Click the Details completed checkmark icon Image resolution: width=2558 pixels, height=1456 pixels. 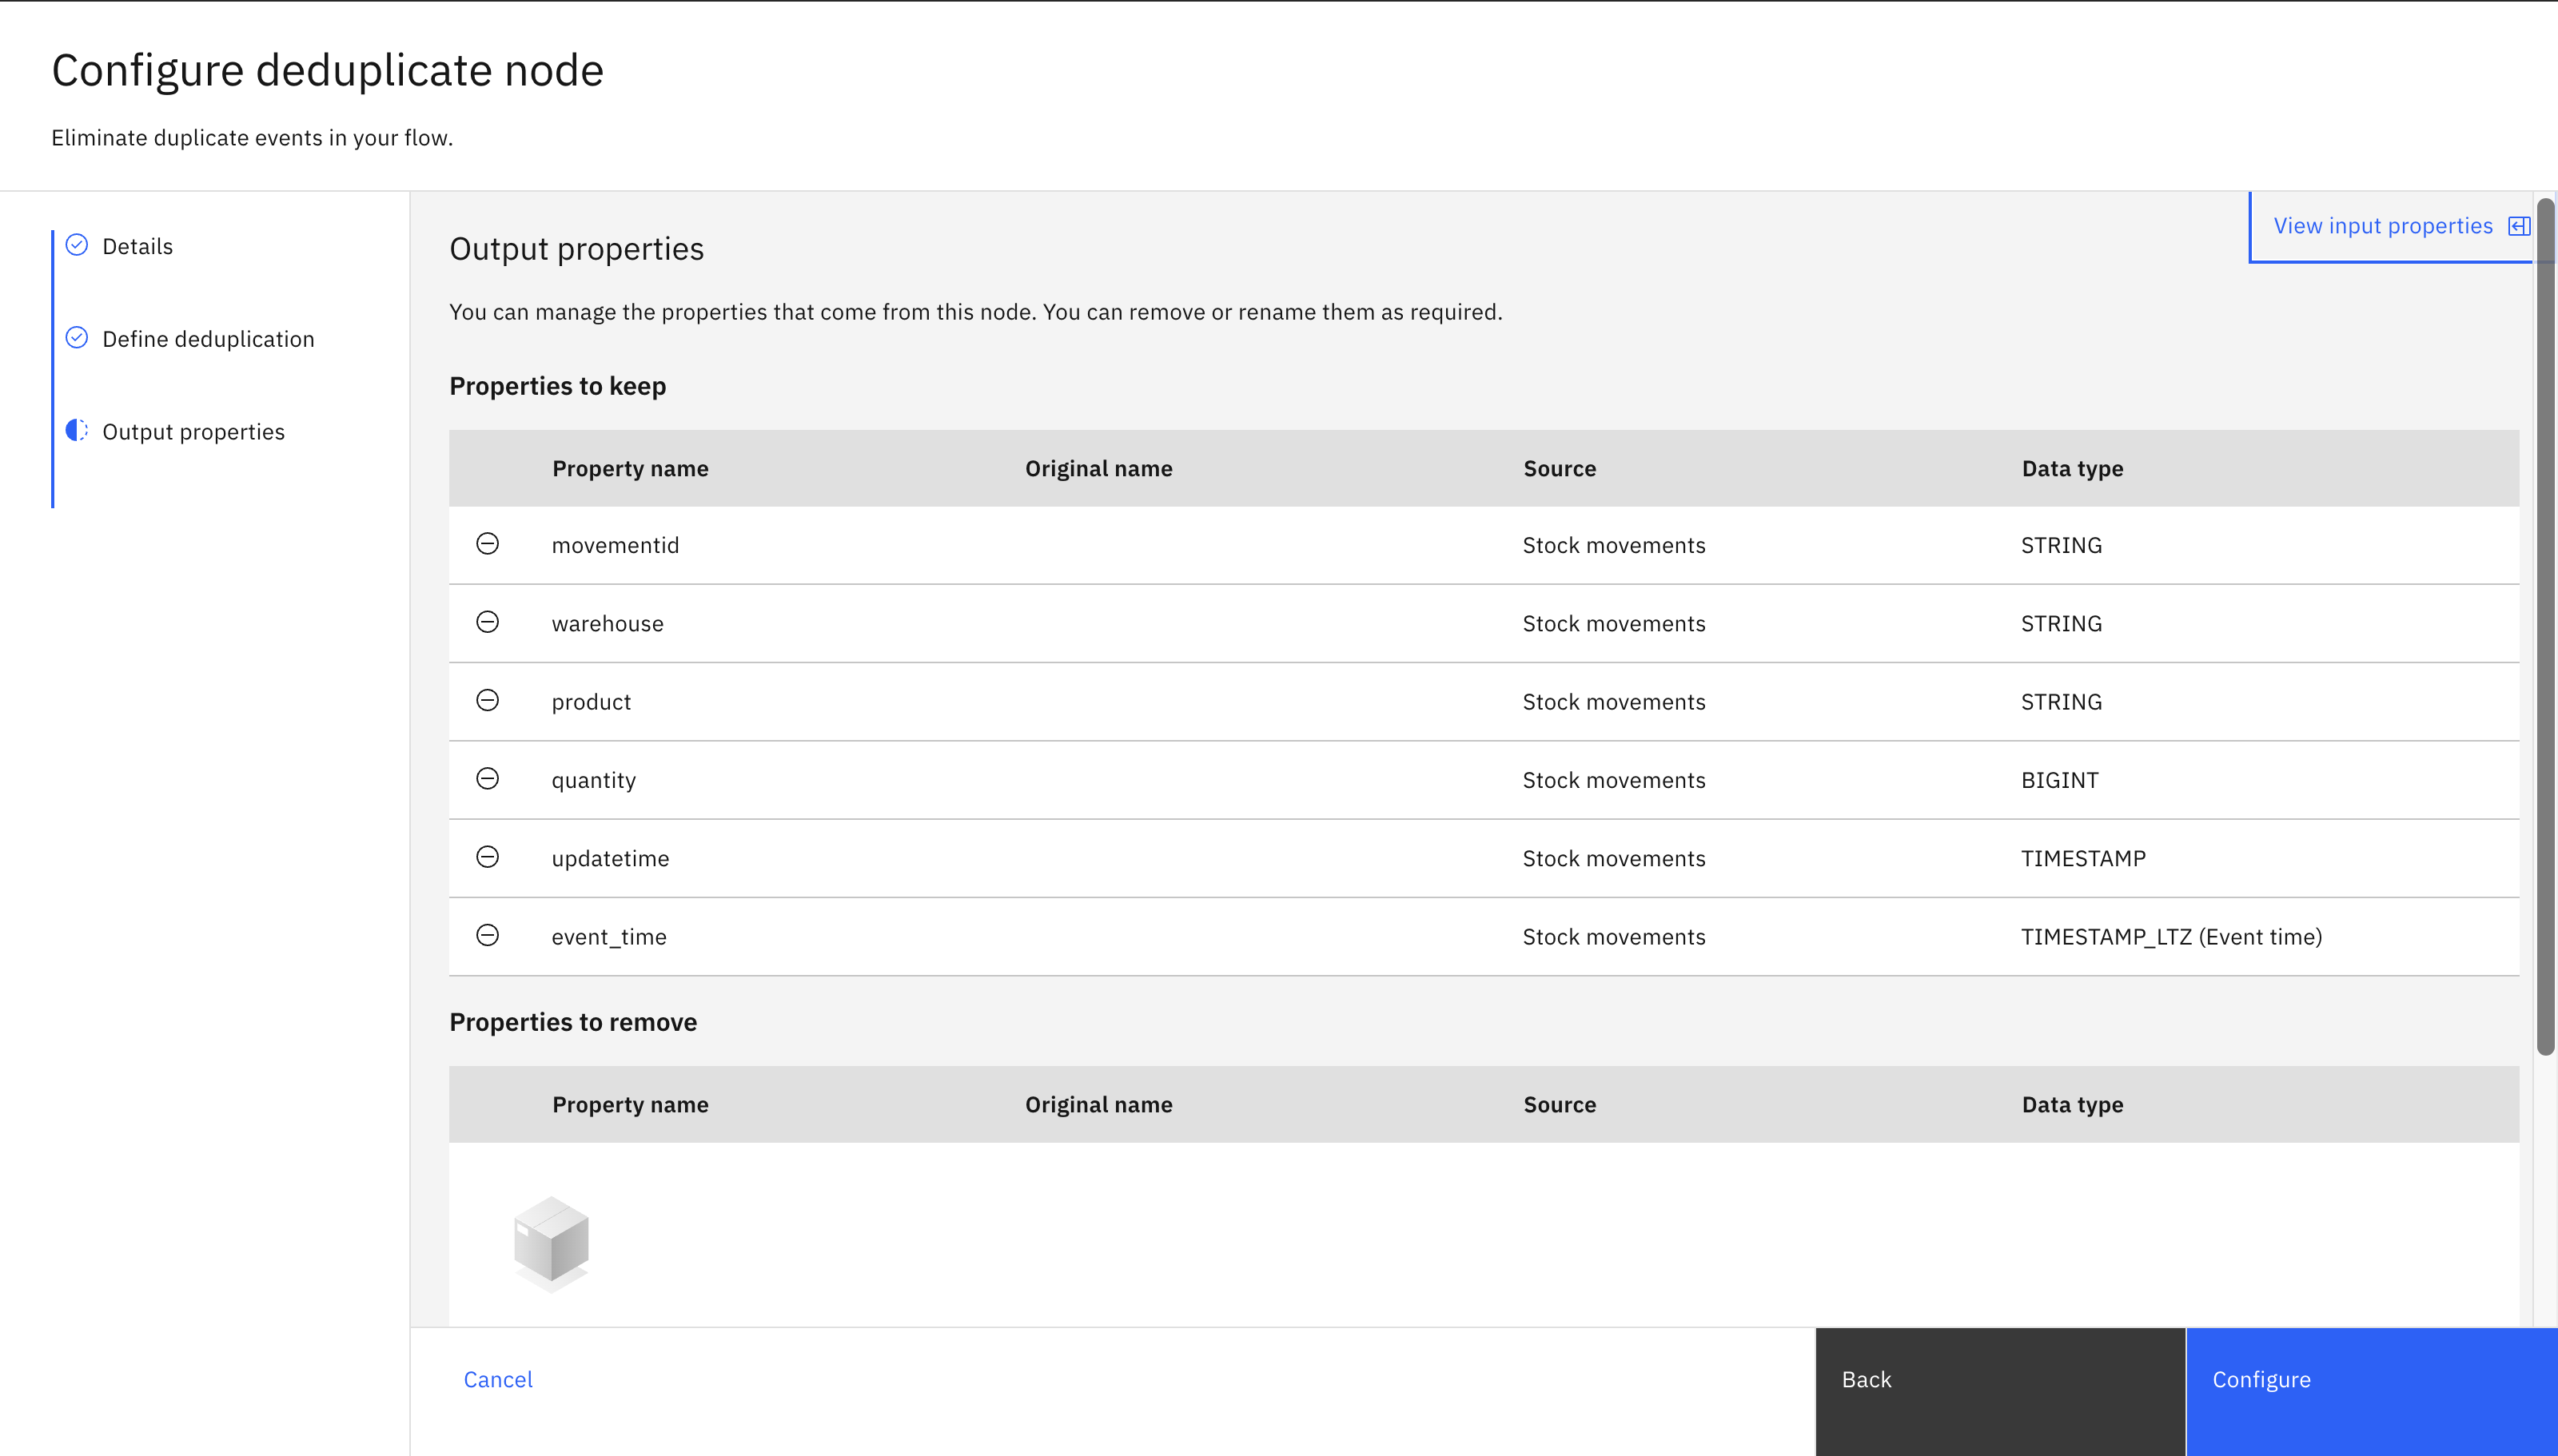pyautogui.click(x=77, y=245)
